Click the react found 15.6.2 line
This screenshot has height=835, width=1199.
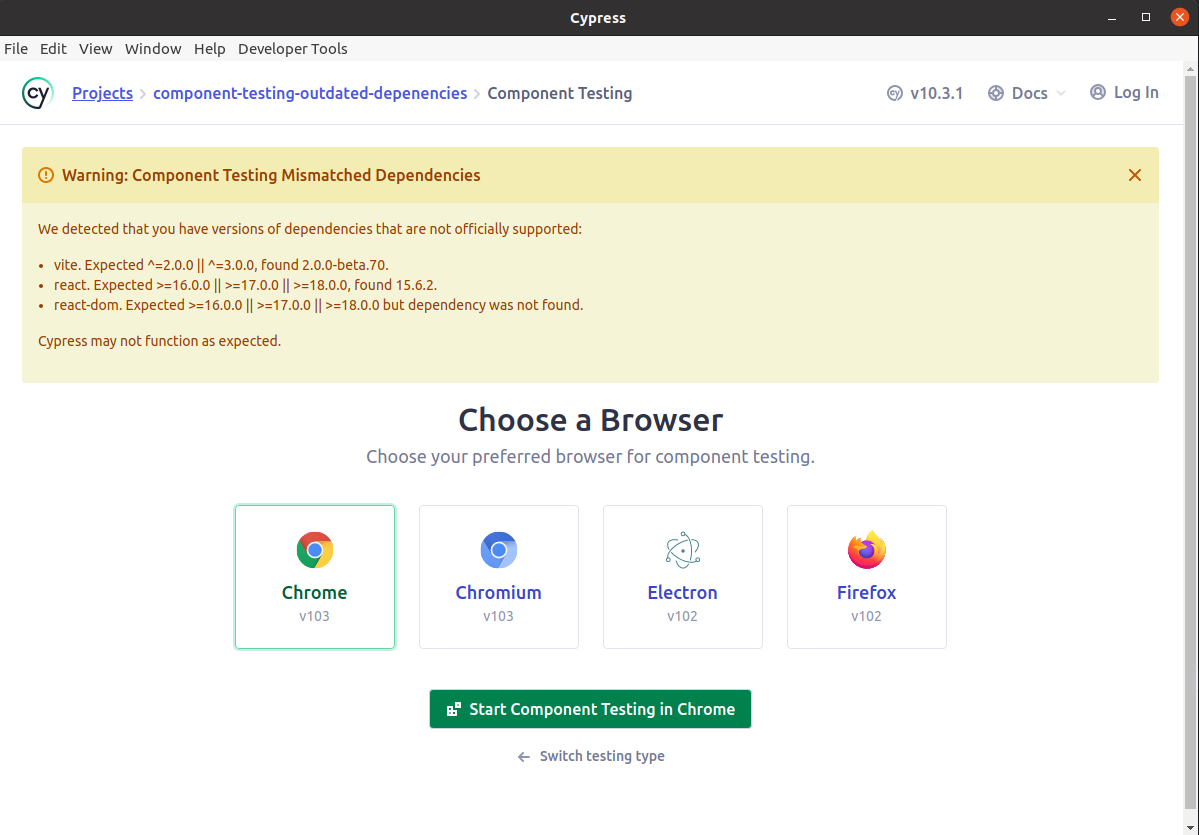click(x=245, y=285)
